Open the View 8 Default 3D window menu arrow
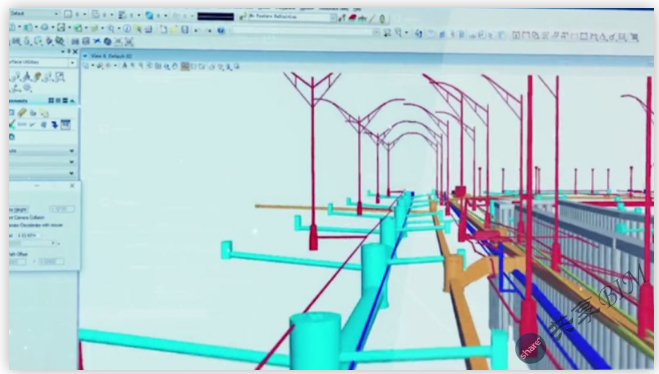 (85, 55)
